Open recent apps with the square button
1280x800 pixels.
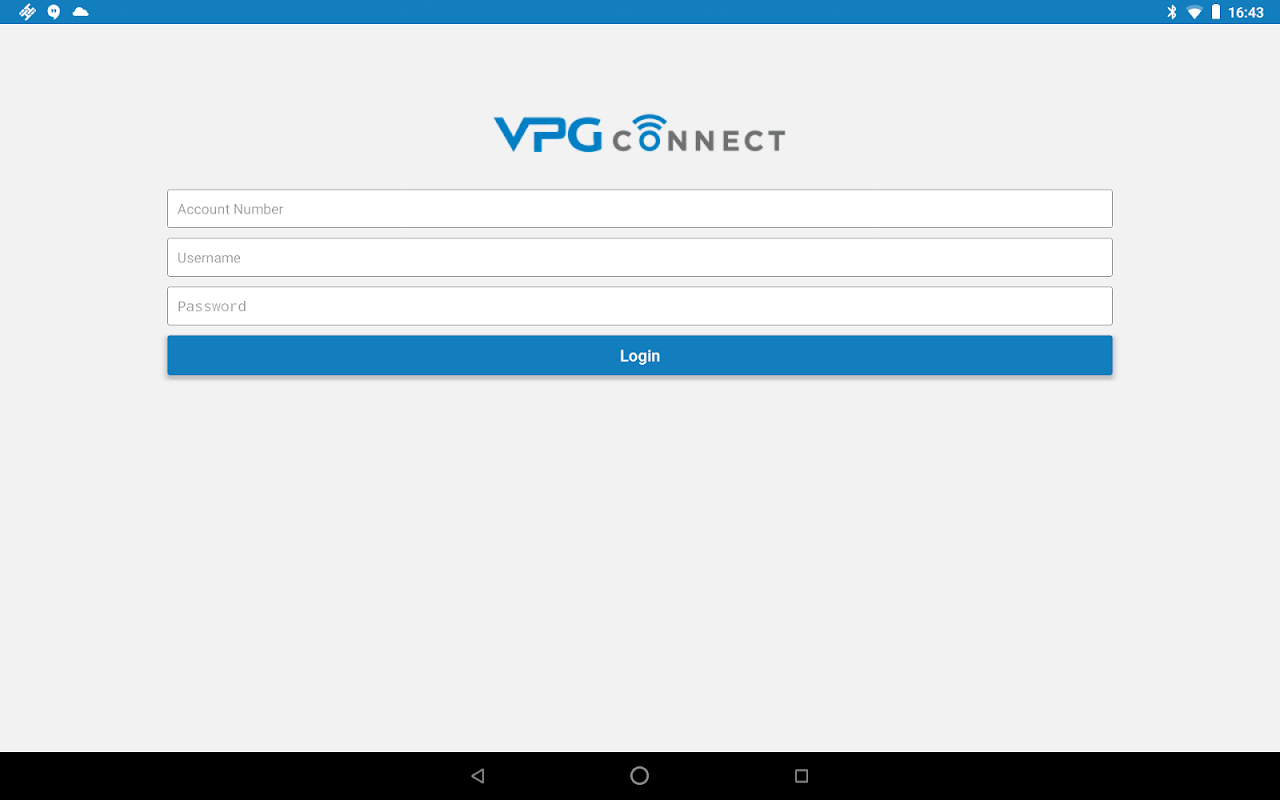[x=801, y=776]
